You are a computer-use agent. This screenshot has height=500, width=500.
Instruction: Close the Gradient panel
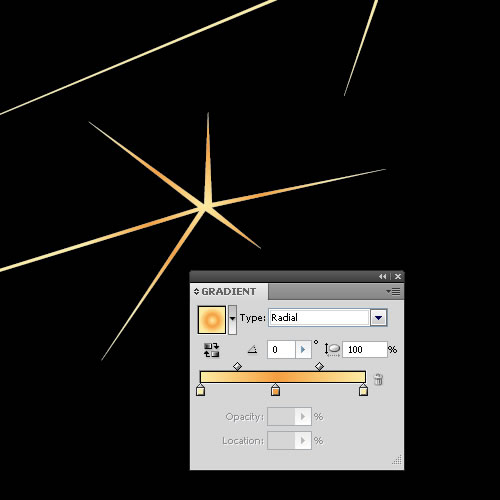click(x=398, y=276)
